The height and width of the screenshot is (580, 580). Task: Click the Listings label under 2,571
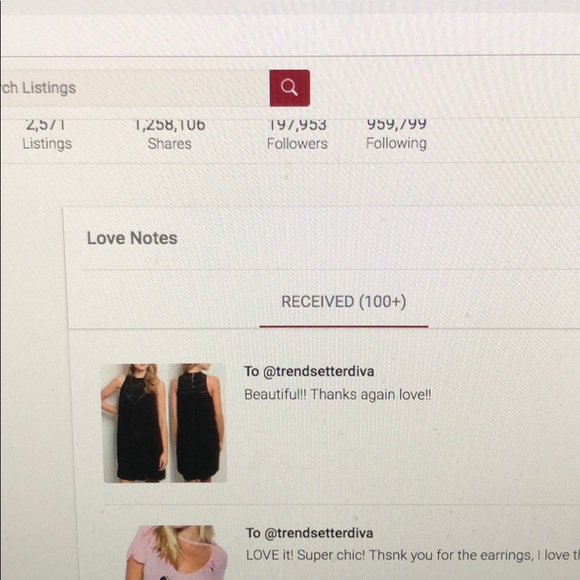tap(47, 144)
